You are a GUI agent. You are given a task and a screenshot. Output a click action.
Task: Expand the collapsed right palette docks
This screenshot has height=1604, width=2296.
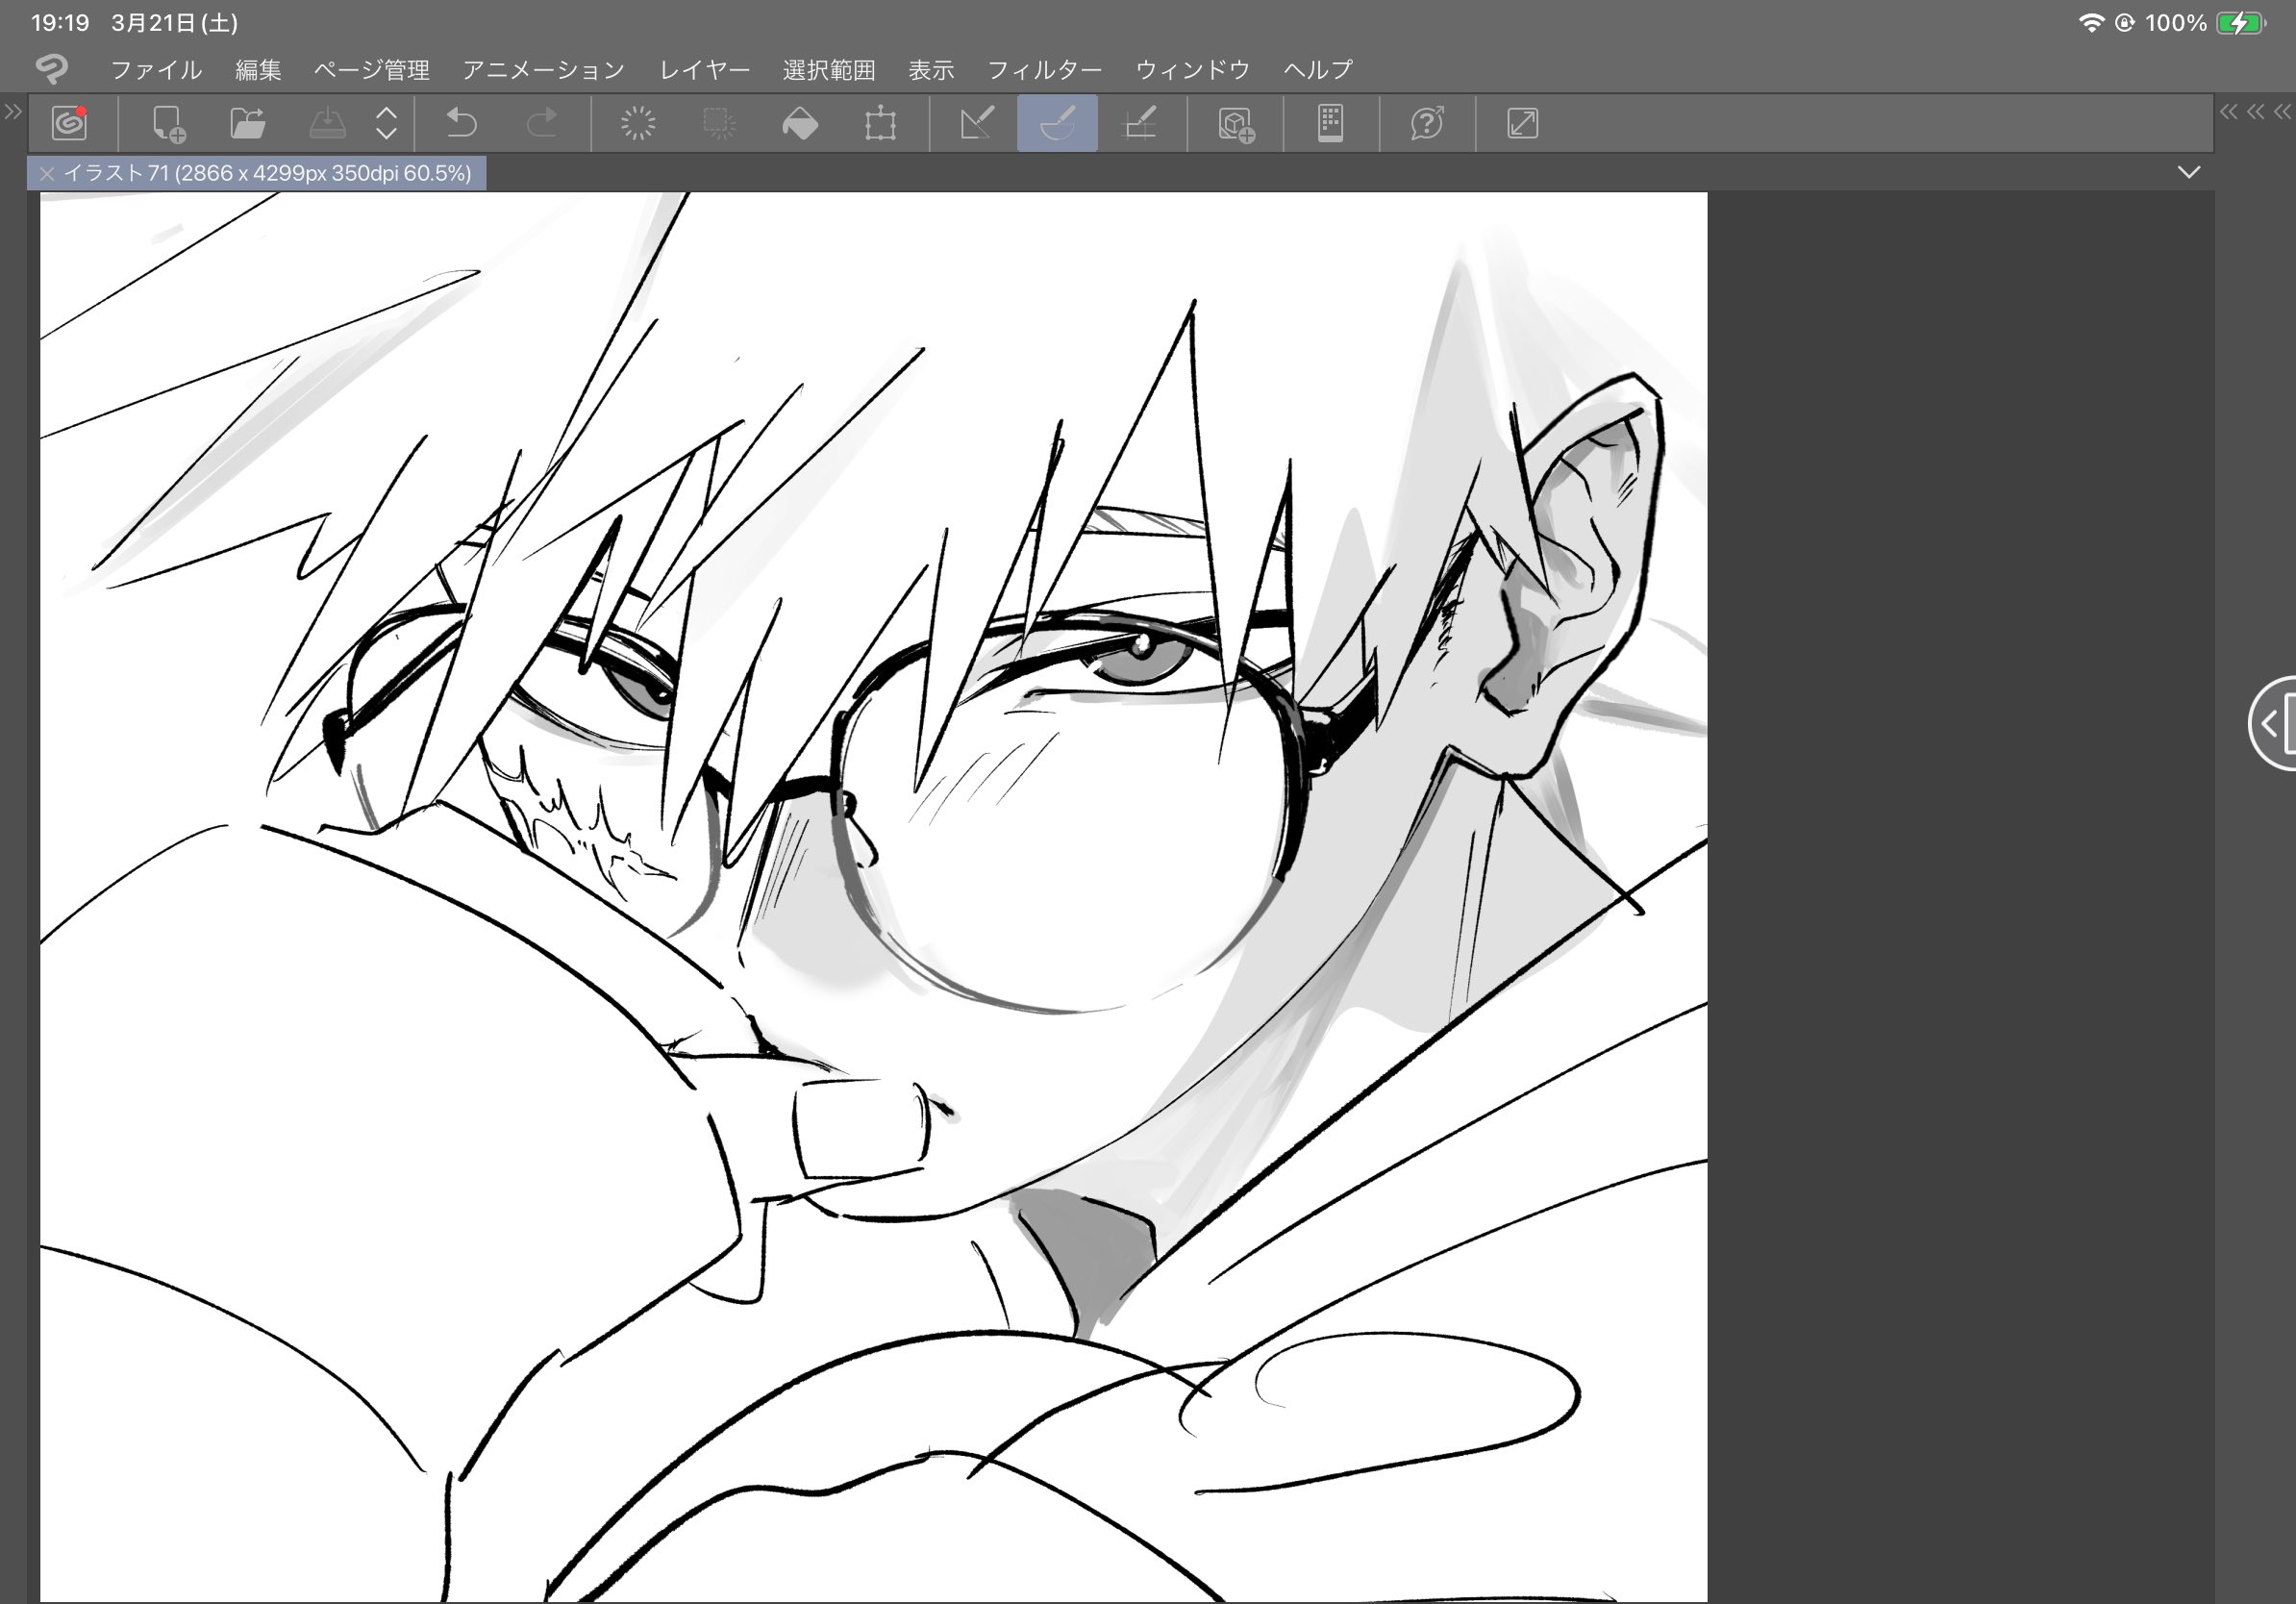(x=2254, y=111)
